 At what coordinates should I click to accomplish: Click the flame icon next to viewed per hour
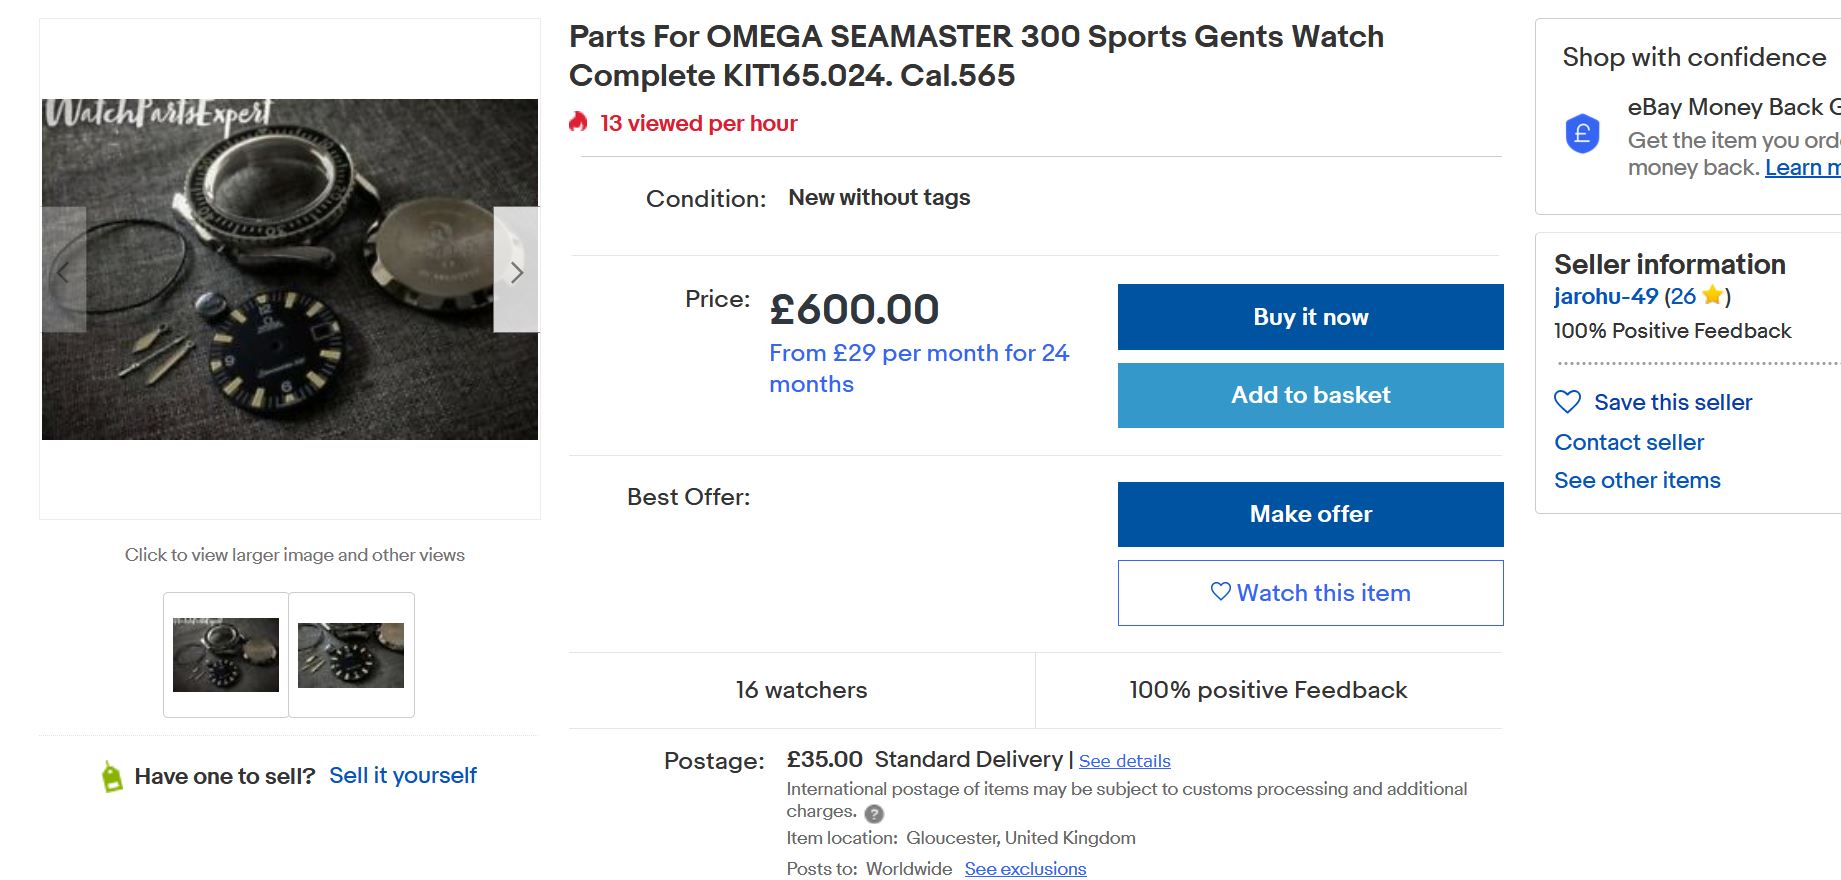(578, 123)
